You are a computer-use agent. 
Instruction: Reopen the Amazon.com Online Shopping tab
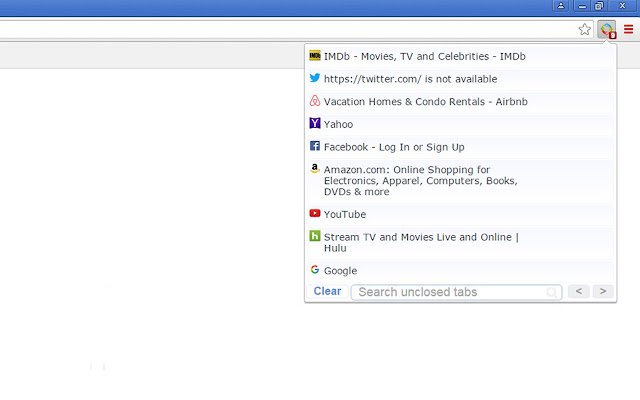click(460, 180)
